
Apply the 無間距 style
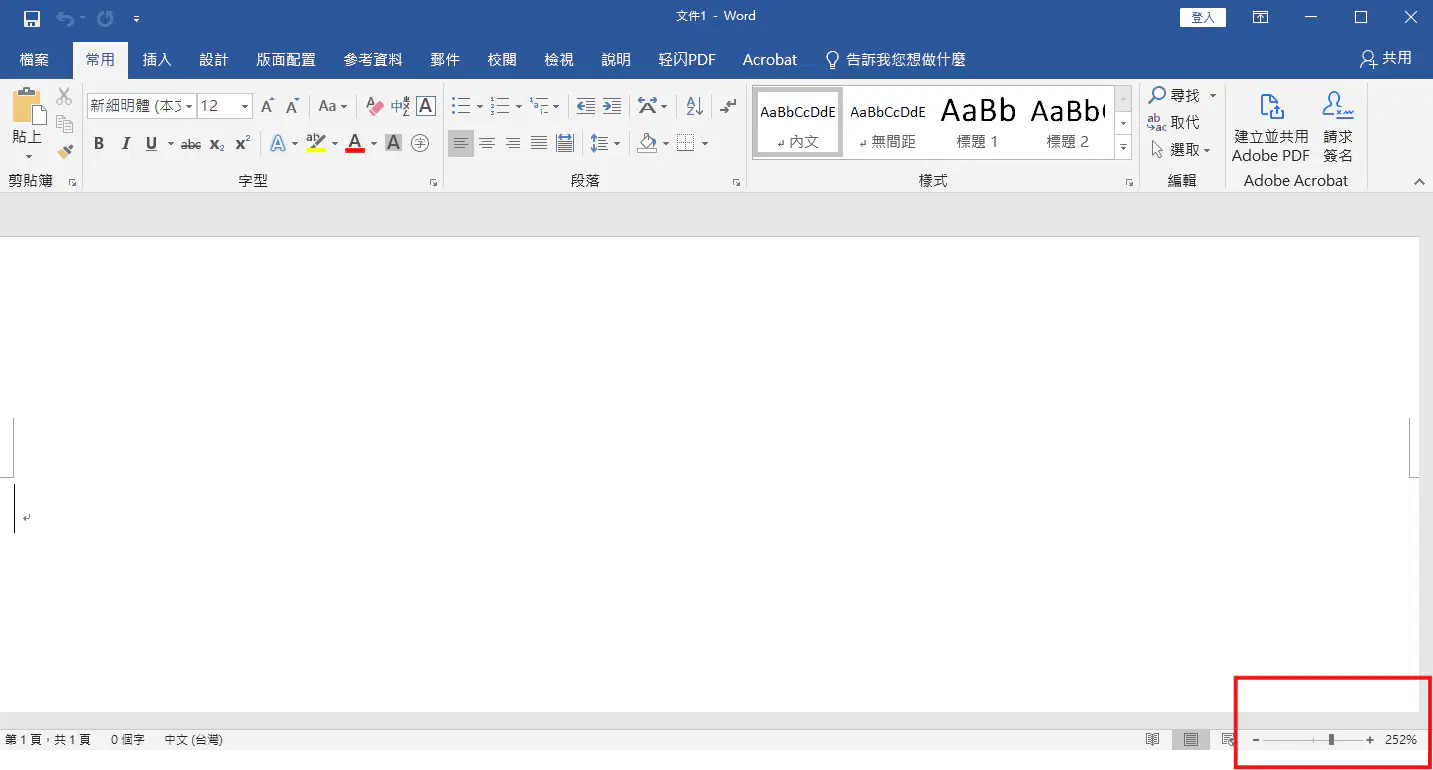click(888, 122)
